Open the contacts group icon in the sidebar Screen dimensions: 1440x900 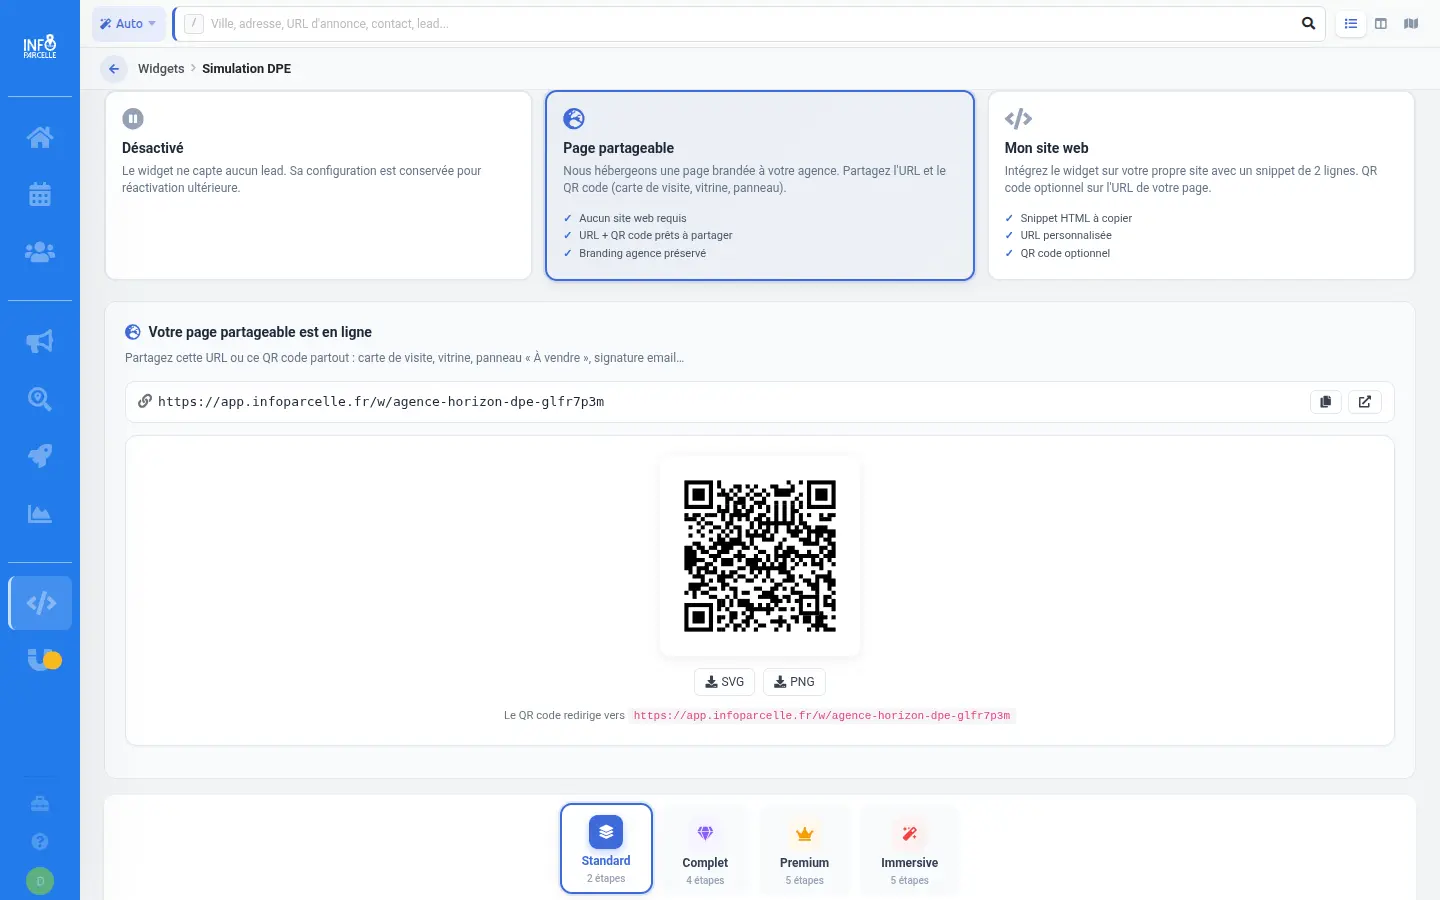tap(40, 252)
